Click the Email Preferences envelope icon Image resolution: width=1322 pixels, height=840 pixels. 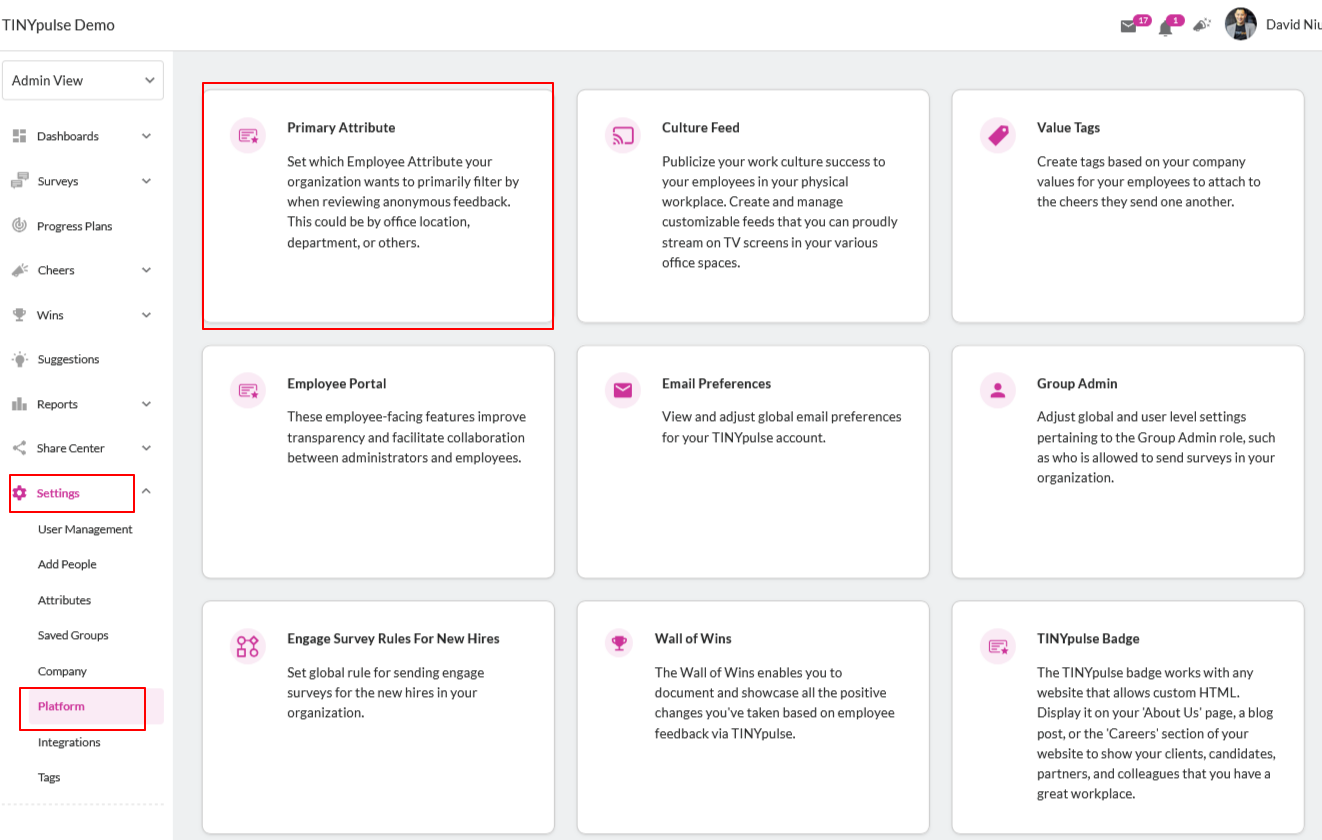click(622, 391)
